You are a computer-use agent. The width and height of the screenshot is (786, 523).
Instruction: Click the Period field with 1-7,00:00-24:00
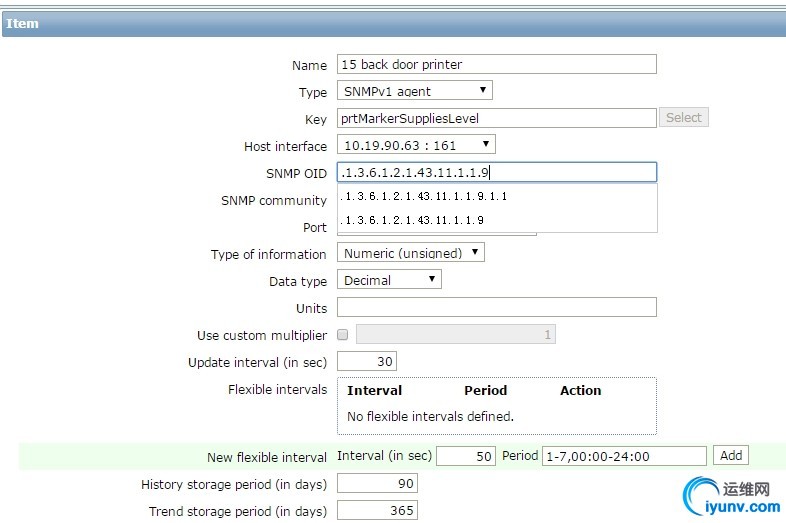click(624, 456)
